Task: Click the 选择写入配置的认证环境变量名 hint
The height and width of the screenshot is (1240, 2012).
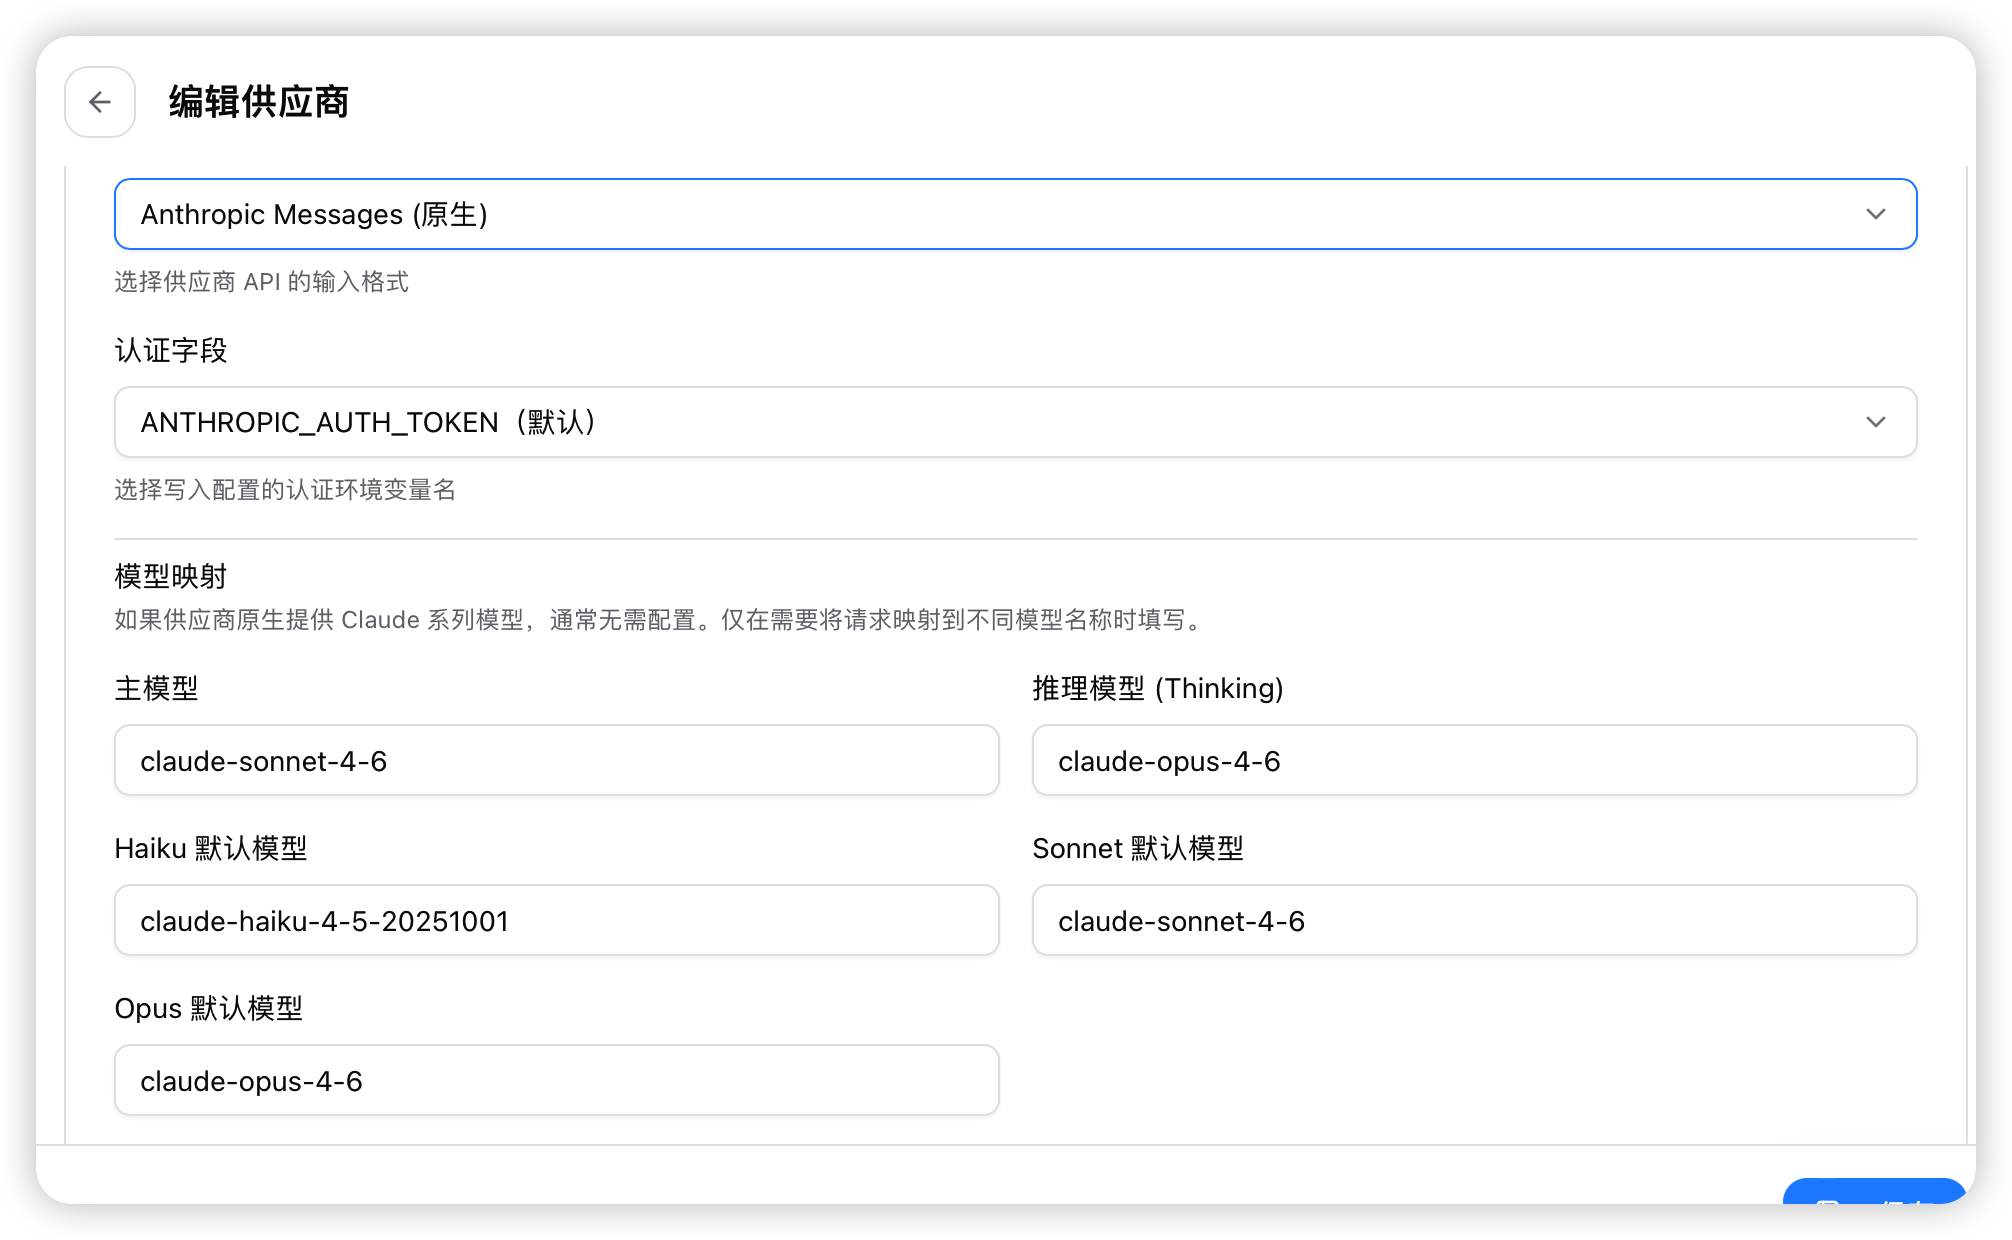Action: click(285, 490)
